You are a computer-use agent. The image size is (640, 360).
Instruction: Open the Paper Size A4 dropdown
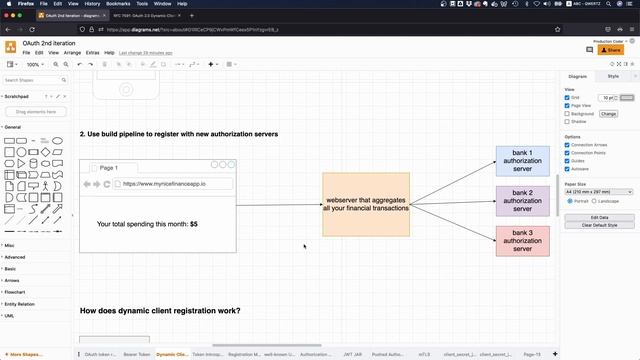click(x=599, y=192)
